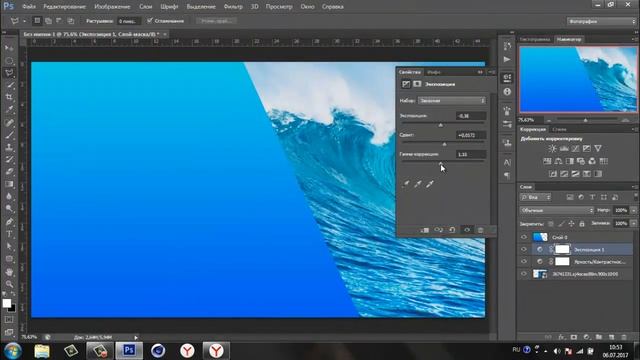Viewport: 640px width, 360px height.
Task: Select the Gradient tool
Action: (x=9, y=184)
